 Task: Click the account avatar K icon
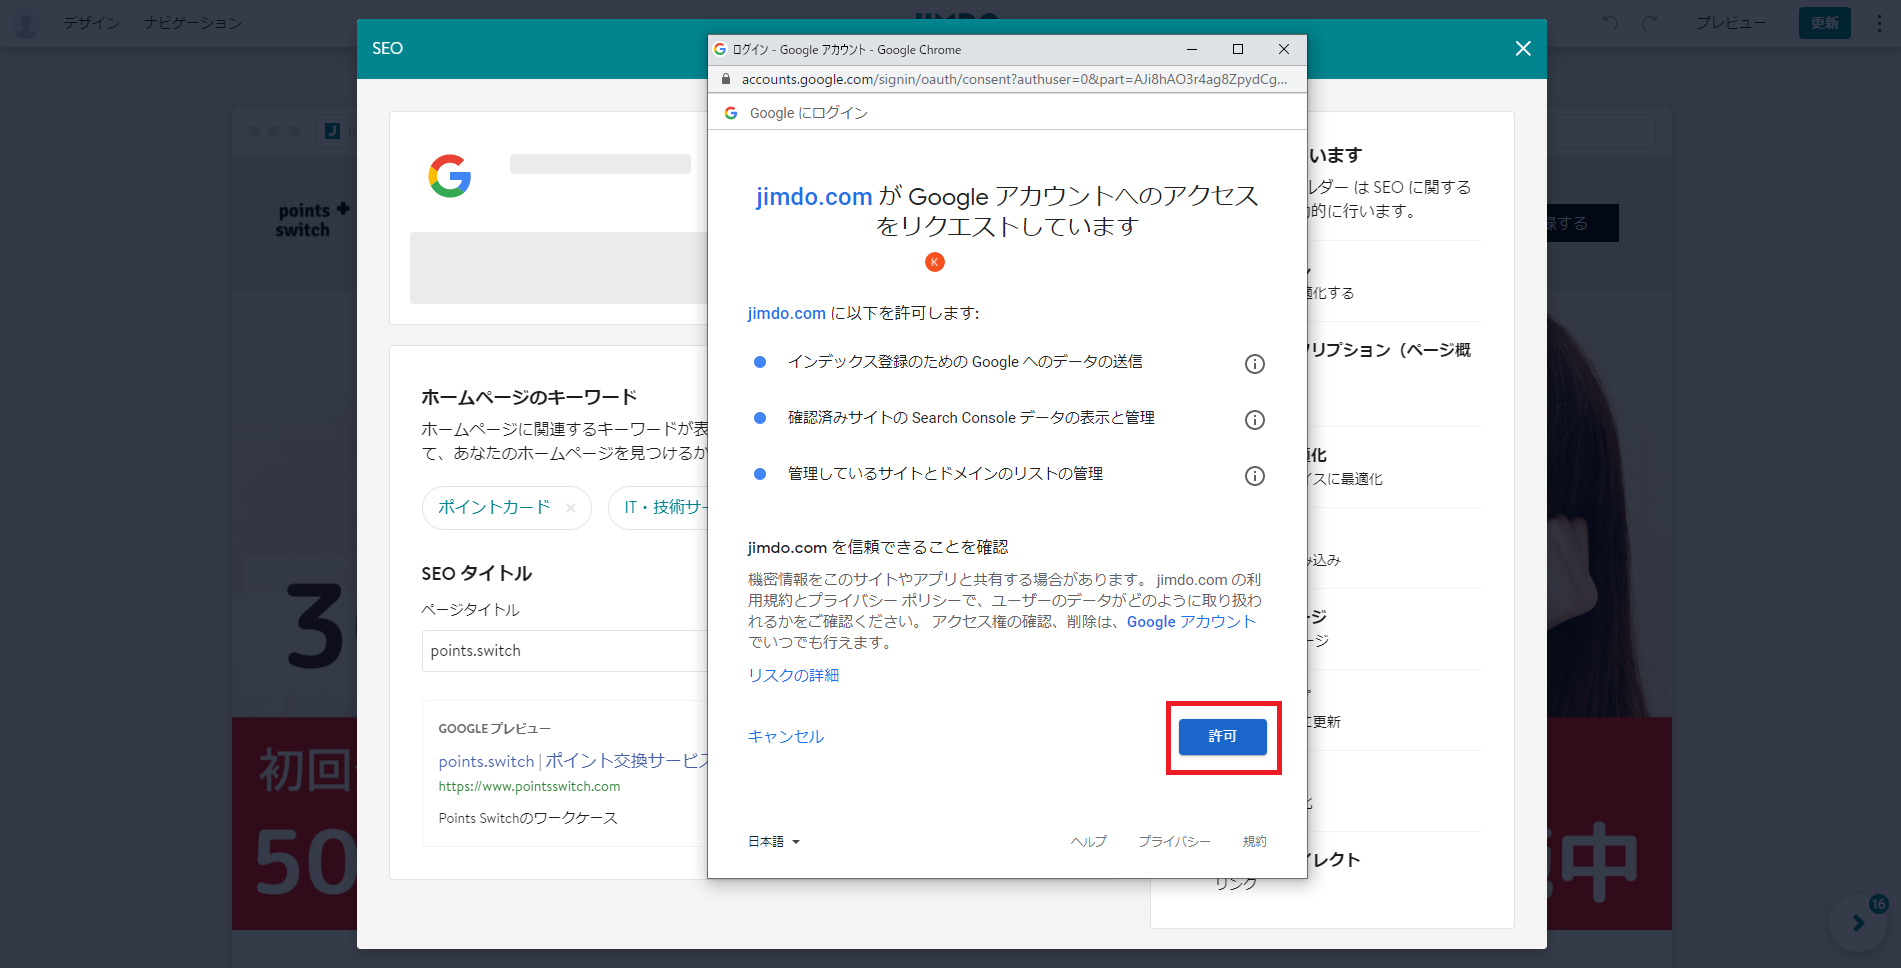pyautogui.click(x=935, y=262)
